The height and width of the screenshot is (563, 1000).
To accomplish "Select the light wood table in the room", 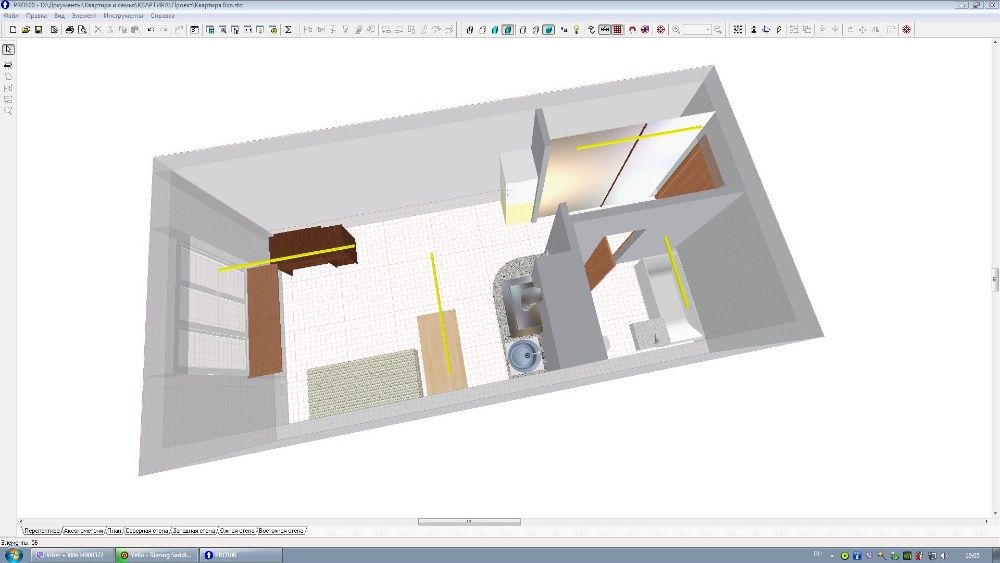I will click(x=442, y=353).
